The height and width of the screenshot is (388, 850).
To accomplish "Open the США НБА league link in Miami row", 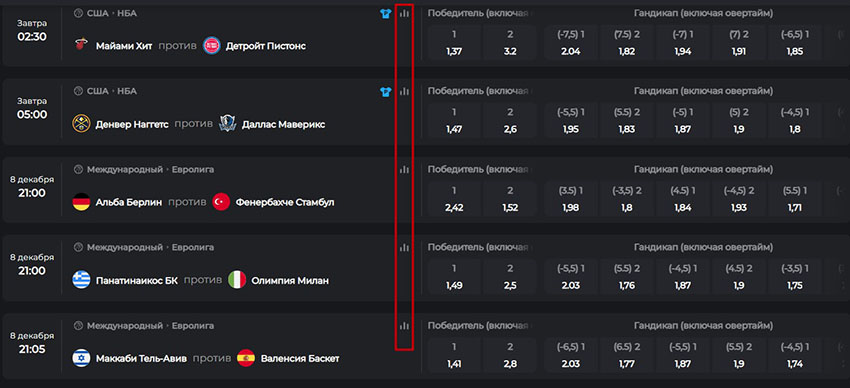I will coord(112,14).
